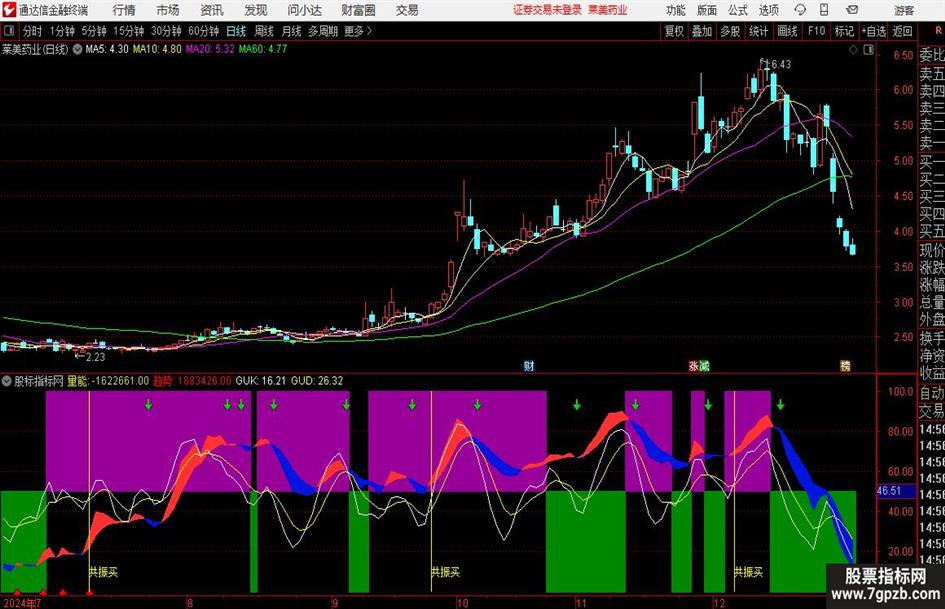Open the 市场 menu
The height and width of the screenshot is (609, 945).
coord(168,10)
